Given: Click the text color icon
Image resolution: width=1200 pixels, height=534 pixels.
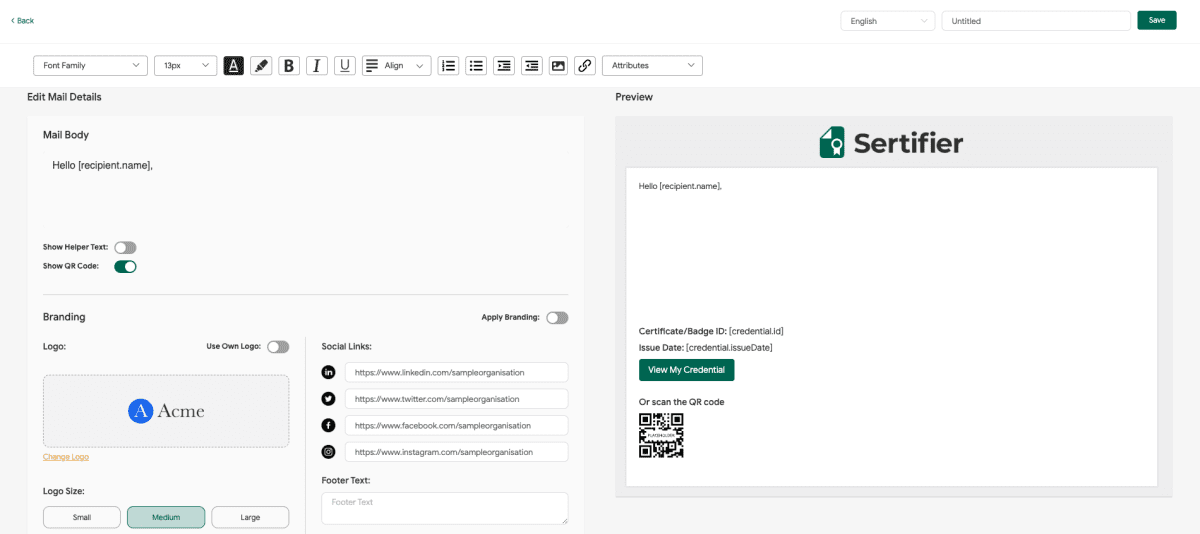Looking at the screenshot, I should click(x=233, y=66).
